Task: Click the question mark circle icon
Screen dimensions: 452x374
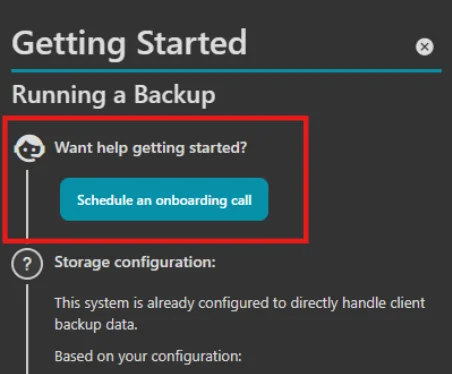Action: click(x=27, y=264)
